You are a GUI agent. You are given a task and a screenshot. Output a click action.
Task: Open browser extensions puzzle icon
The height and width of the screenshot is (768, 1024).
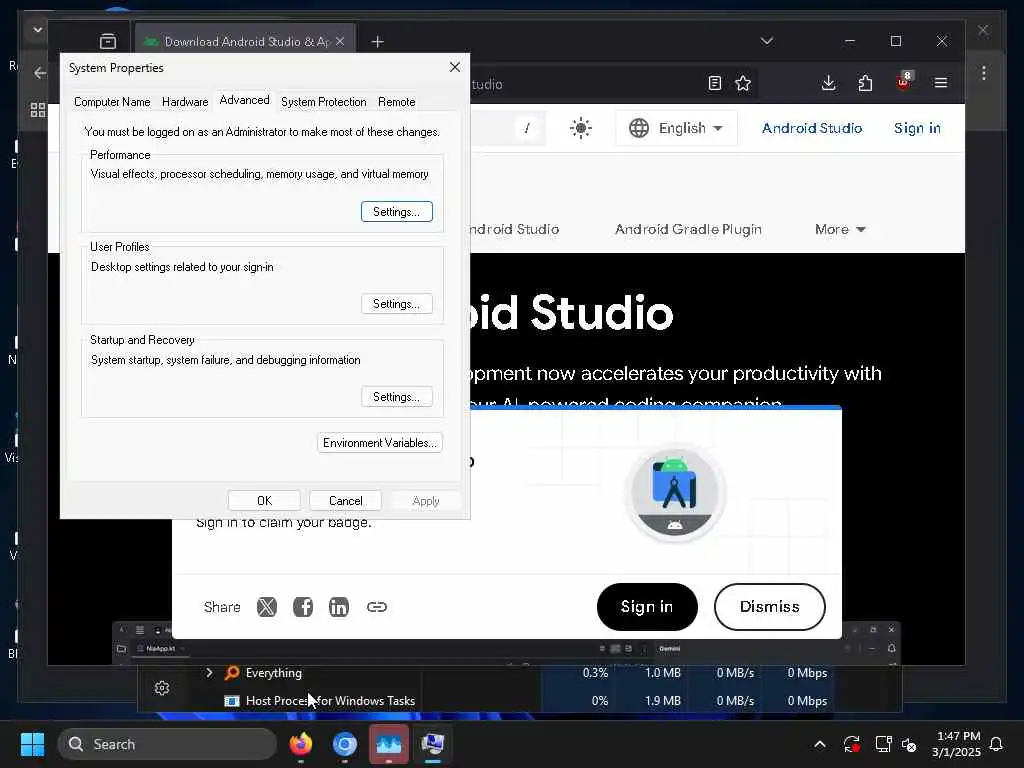pyautogui.click(x=865, y=83)
